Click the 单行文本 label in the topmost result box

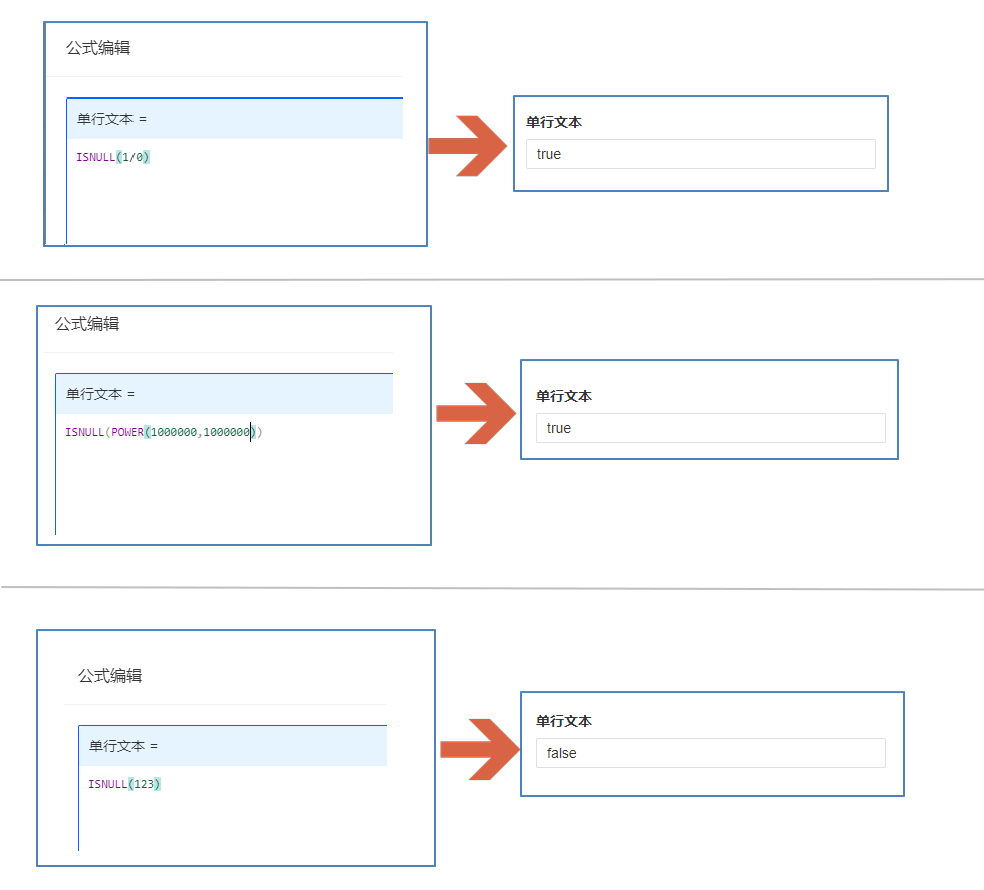click(x=554, y=122)
